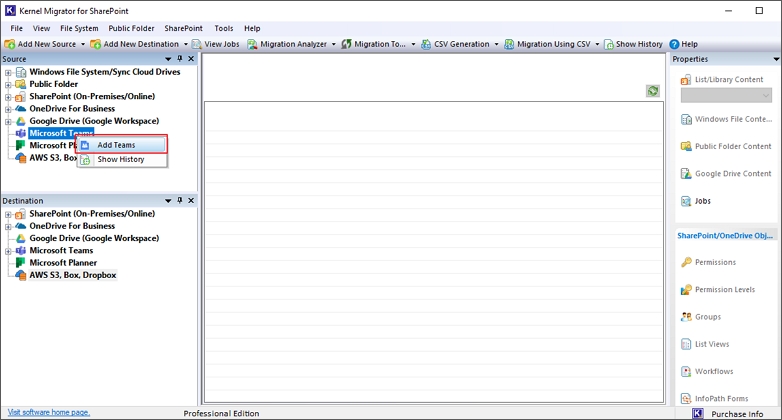The height and width of the screenshot is (420, 782).
Task: Open the CSV Generation dropdown arrow
Action: pos(496,44)
